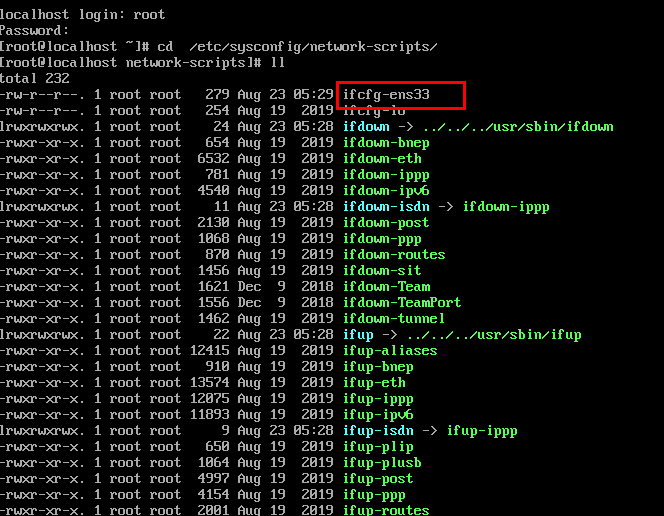Click the ifup-plusb file name

tap(382, 463)
